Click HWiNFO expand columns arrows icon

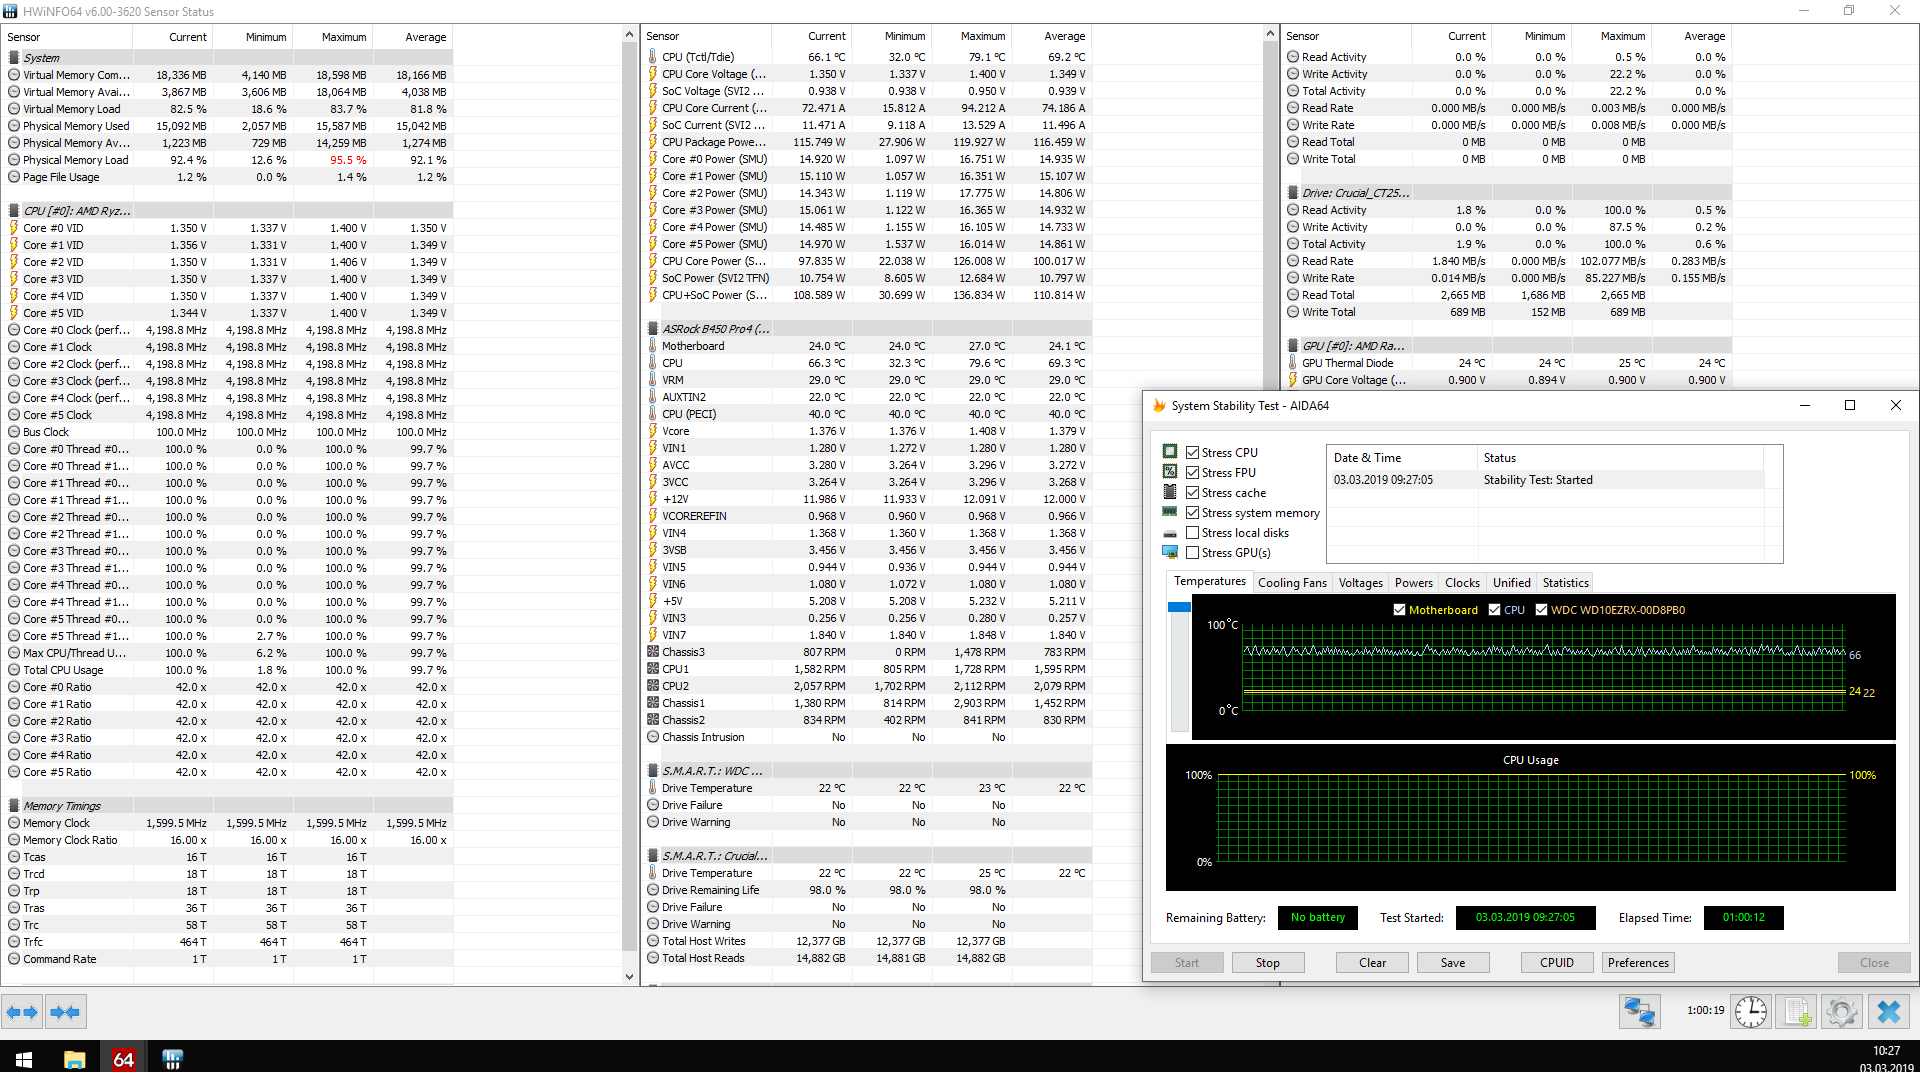click(x=22, y=1012)
